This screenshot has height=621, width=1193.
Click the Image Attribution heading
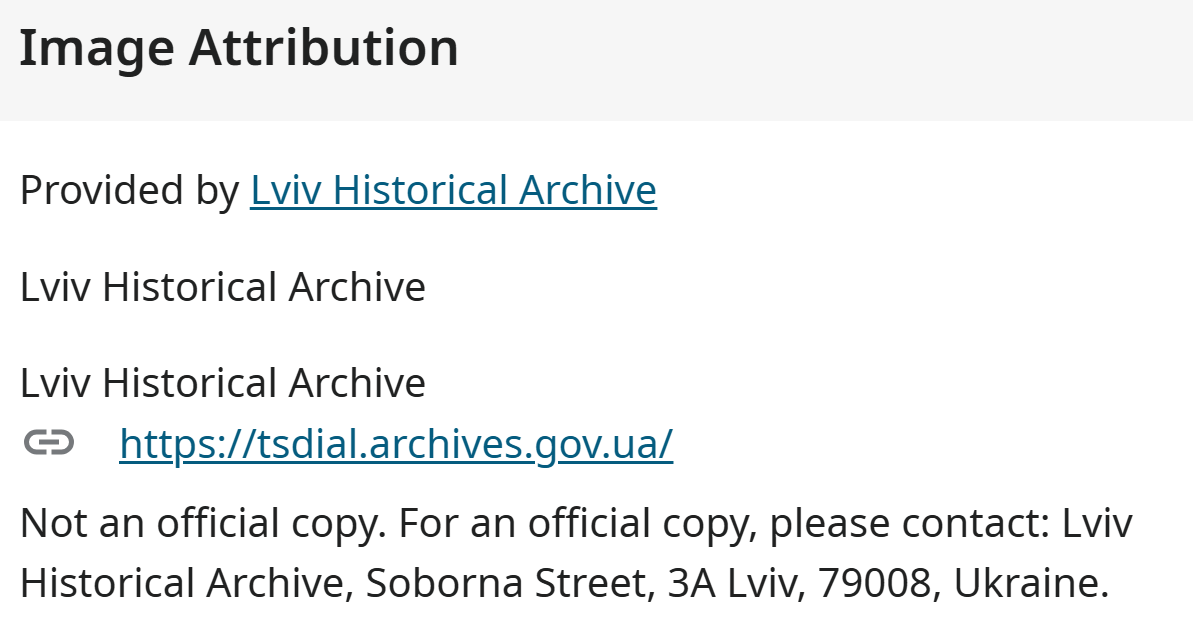pos(239,49)
